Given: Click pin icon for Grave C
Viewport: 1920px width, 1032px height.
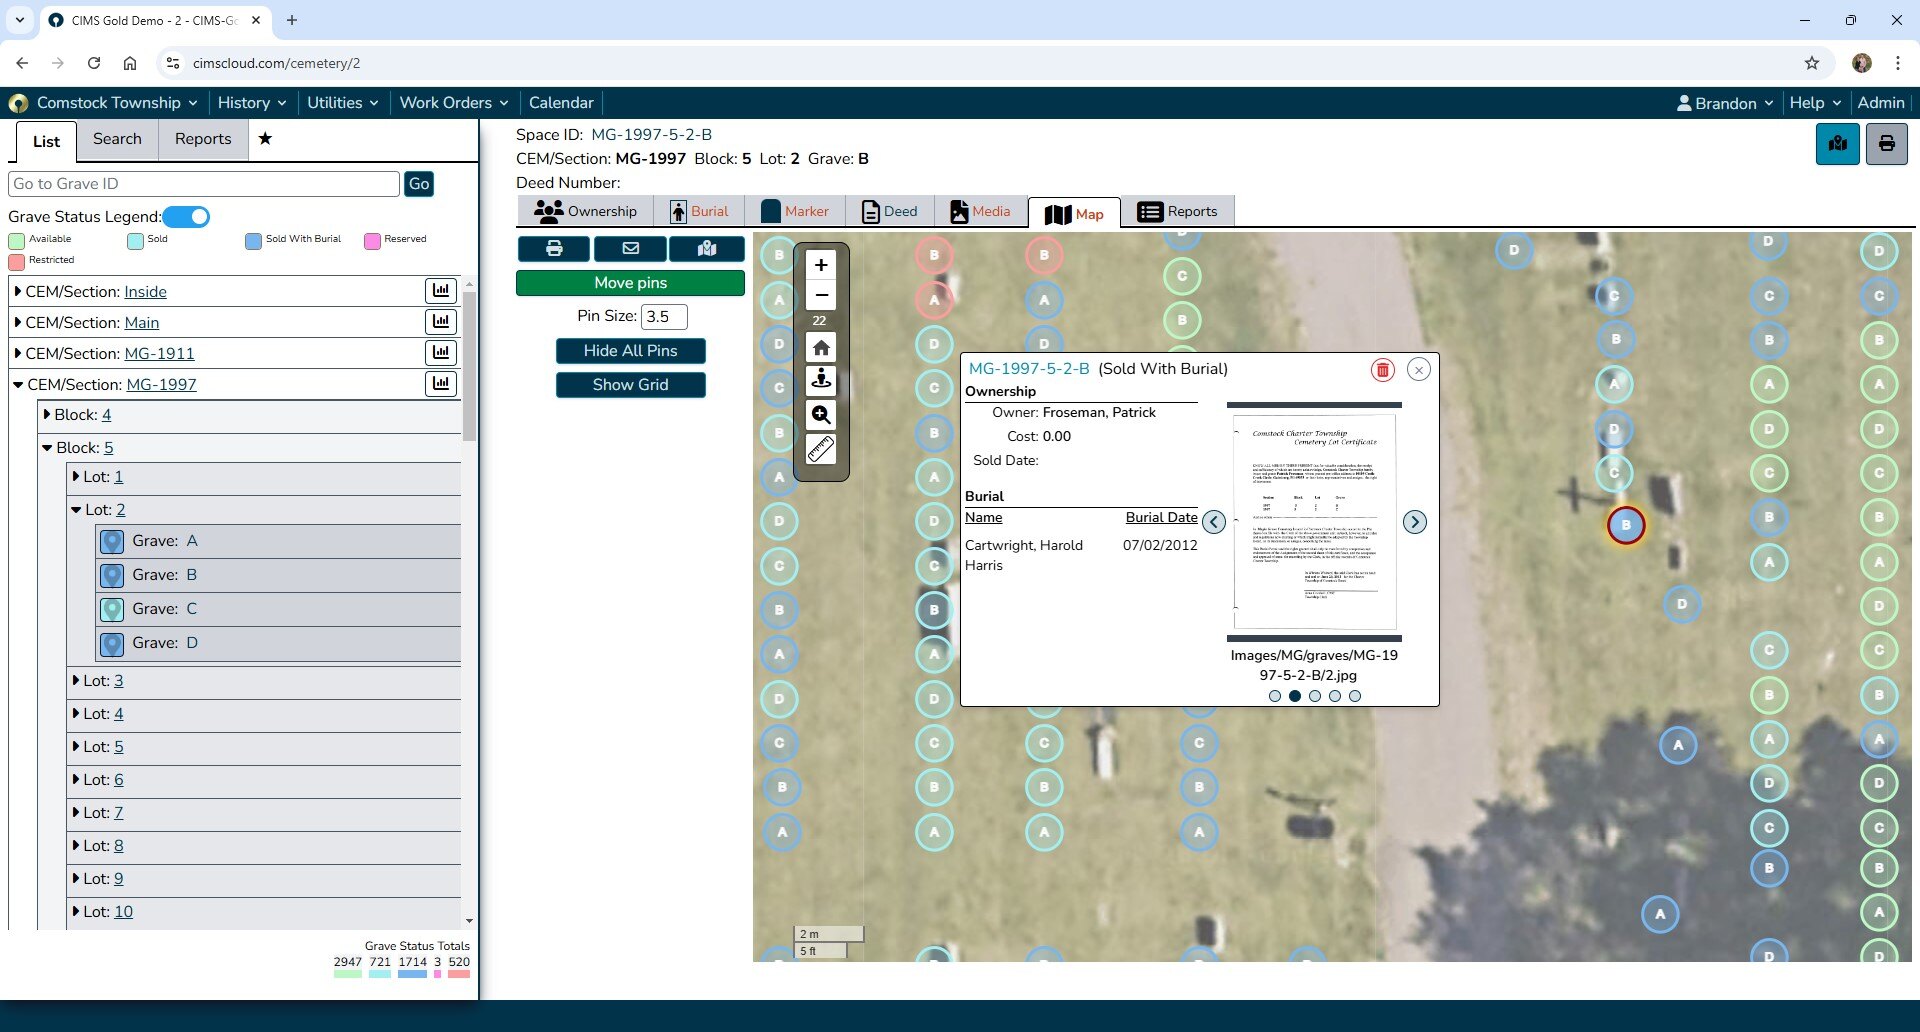Looking at the screenshot, I should coord(112,609).
